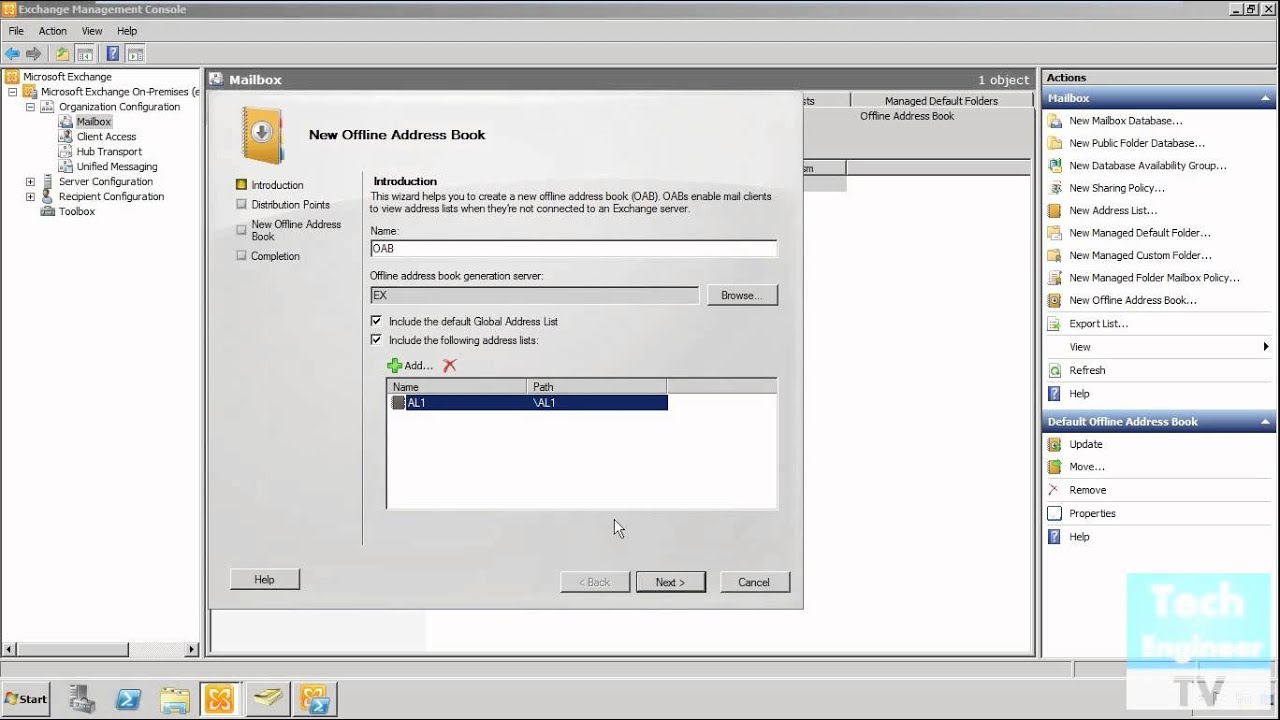Open PowerShell from the taskbar
Viewport: 1280px width, 720px height.
(x=128, y=700)
